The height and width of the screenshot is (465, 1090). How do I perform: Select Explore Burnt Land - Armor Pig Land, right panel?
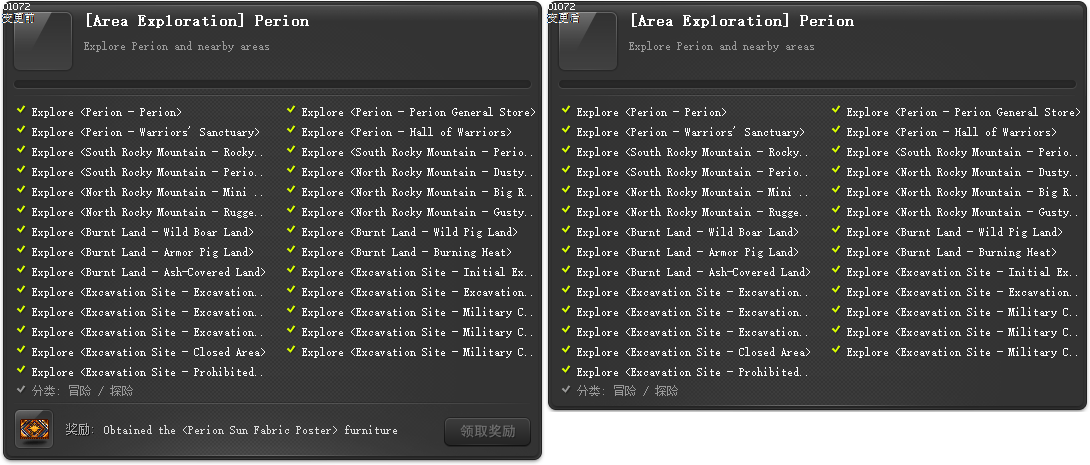[687, 252]
